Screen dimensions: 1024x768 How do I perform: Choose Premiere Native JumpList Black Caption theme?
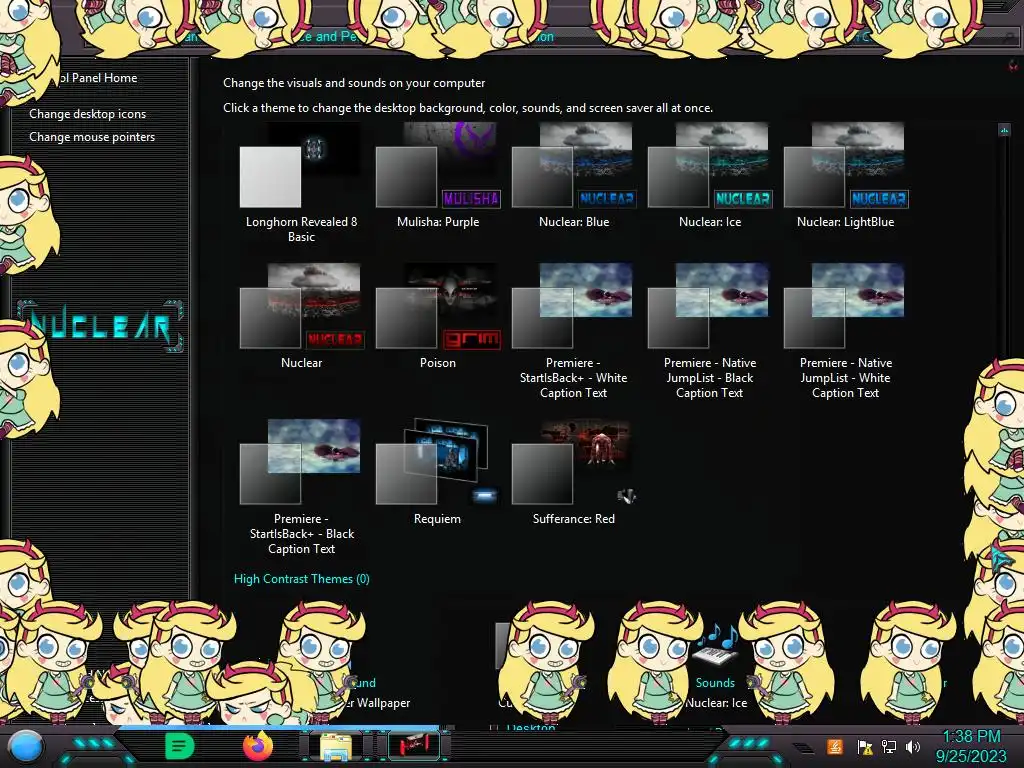(710, 332)
